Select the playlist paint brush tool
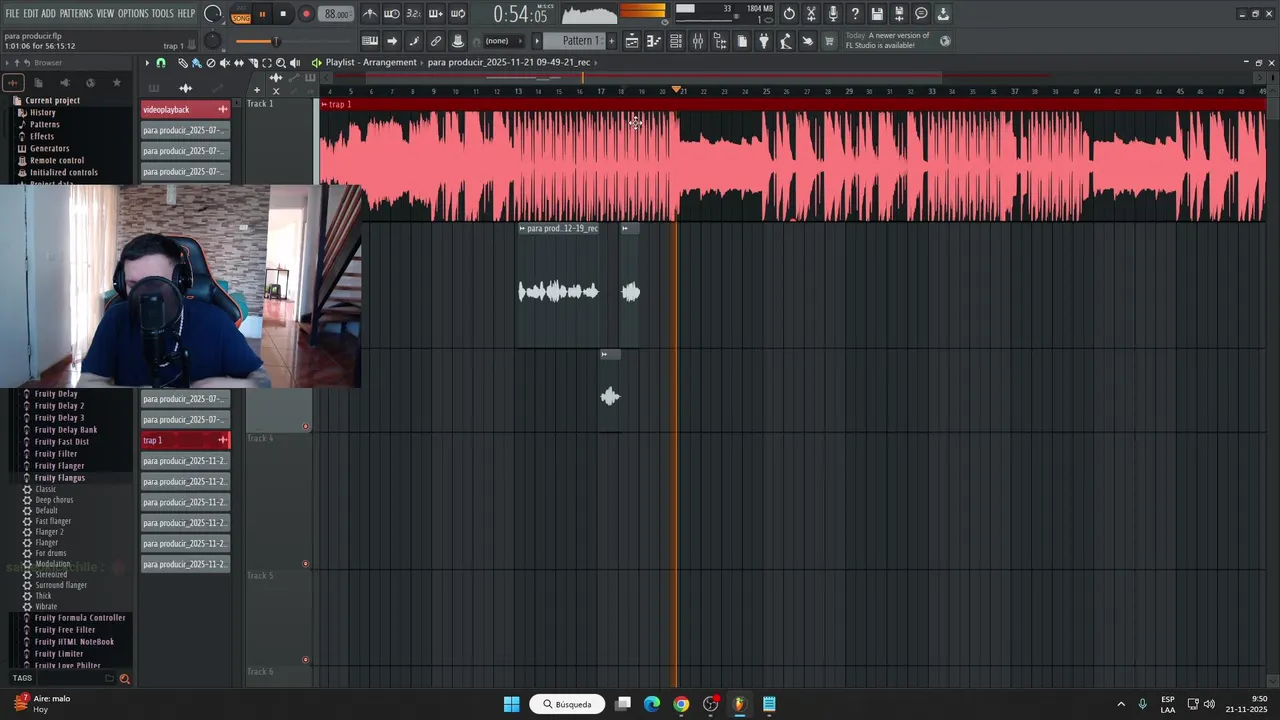Viewport: 1280px width, 720px height. pyautogui.click(x=197, y=63)
